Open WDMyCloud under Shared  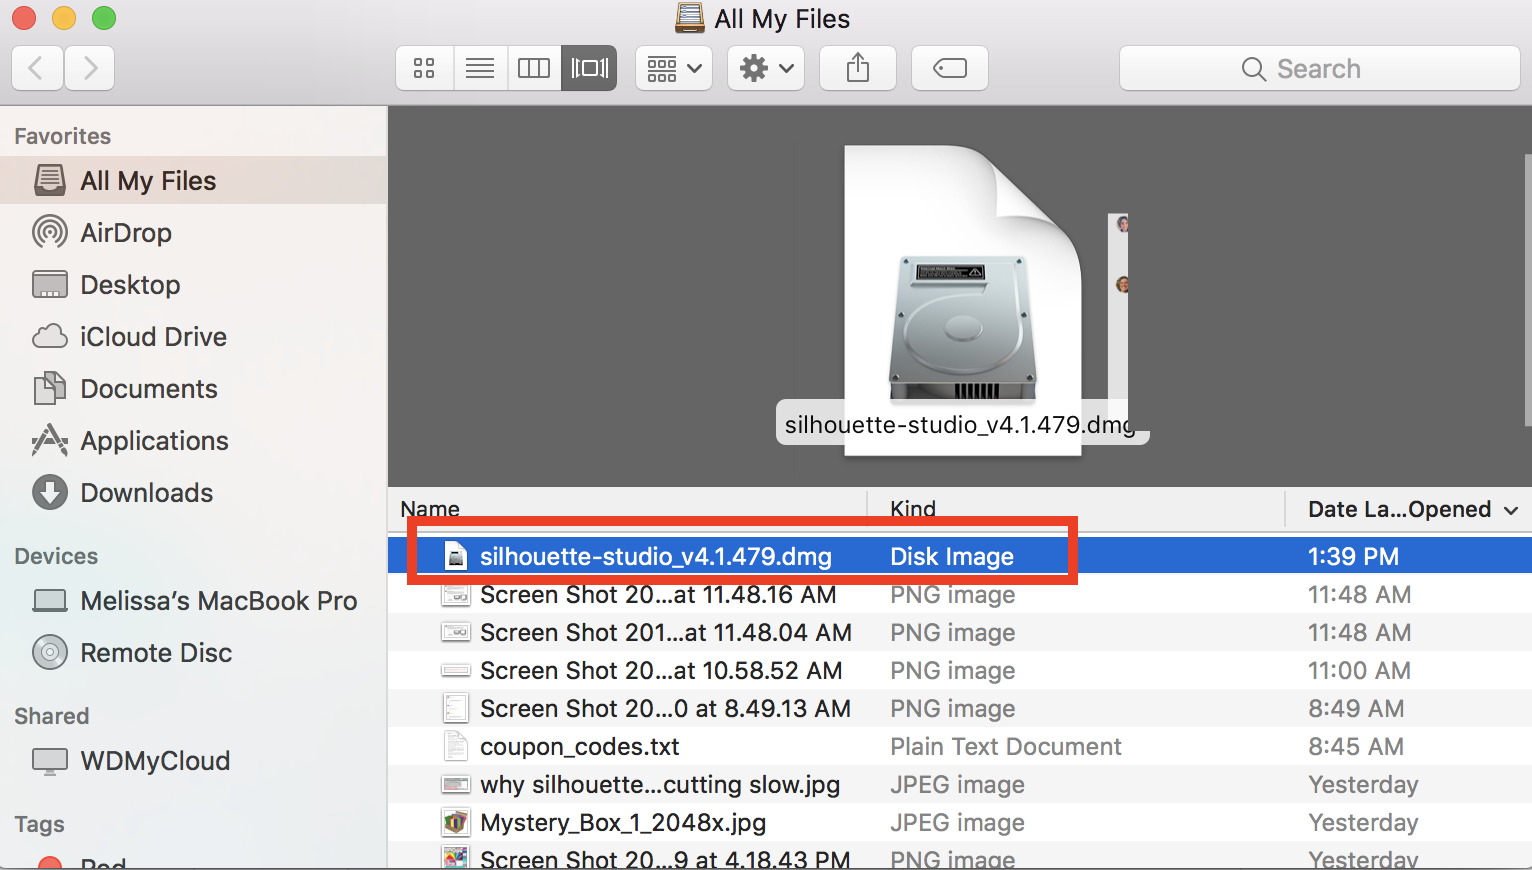[155, 760]
